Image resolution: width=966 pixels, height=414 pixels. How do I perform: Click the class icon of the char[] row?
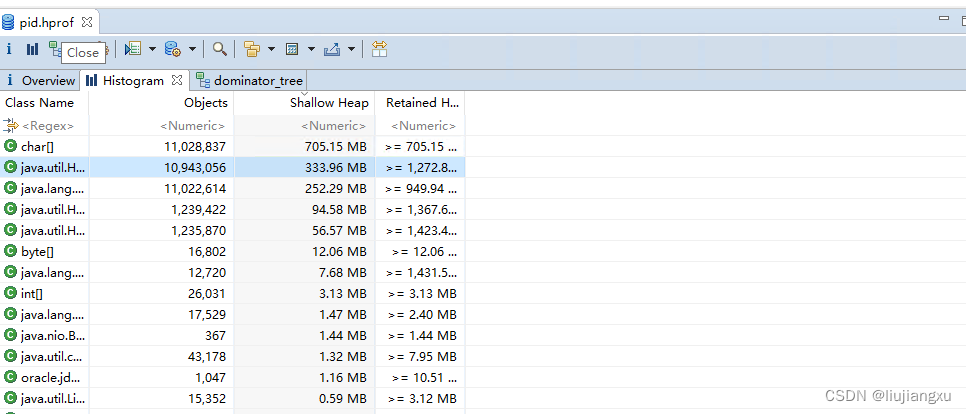point(10,146)
